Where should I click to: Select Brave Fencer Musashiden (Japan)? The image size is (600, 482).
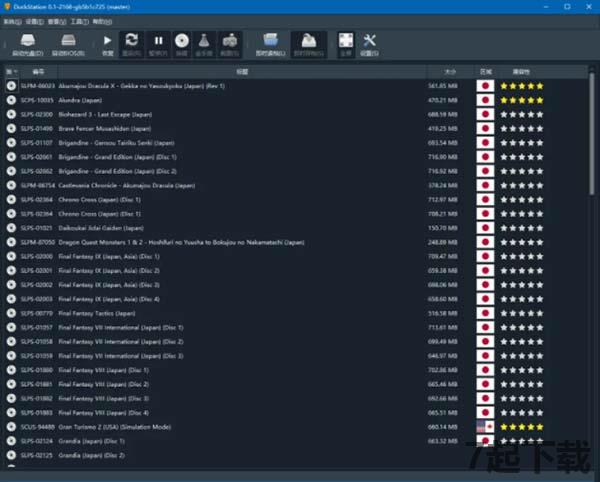(105, 129)
